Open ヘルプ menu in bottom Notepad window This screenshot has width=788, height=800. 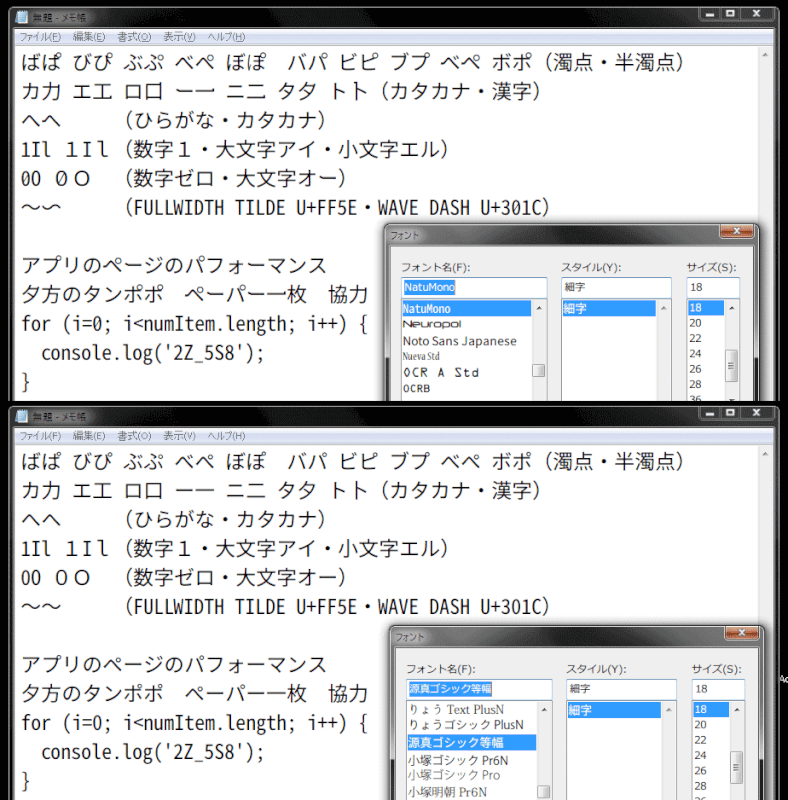click(x=226, y=436)
